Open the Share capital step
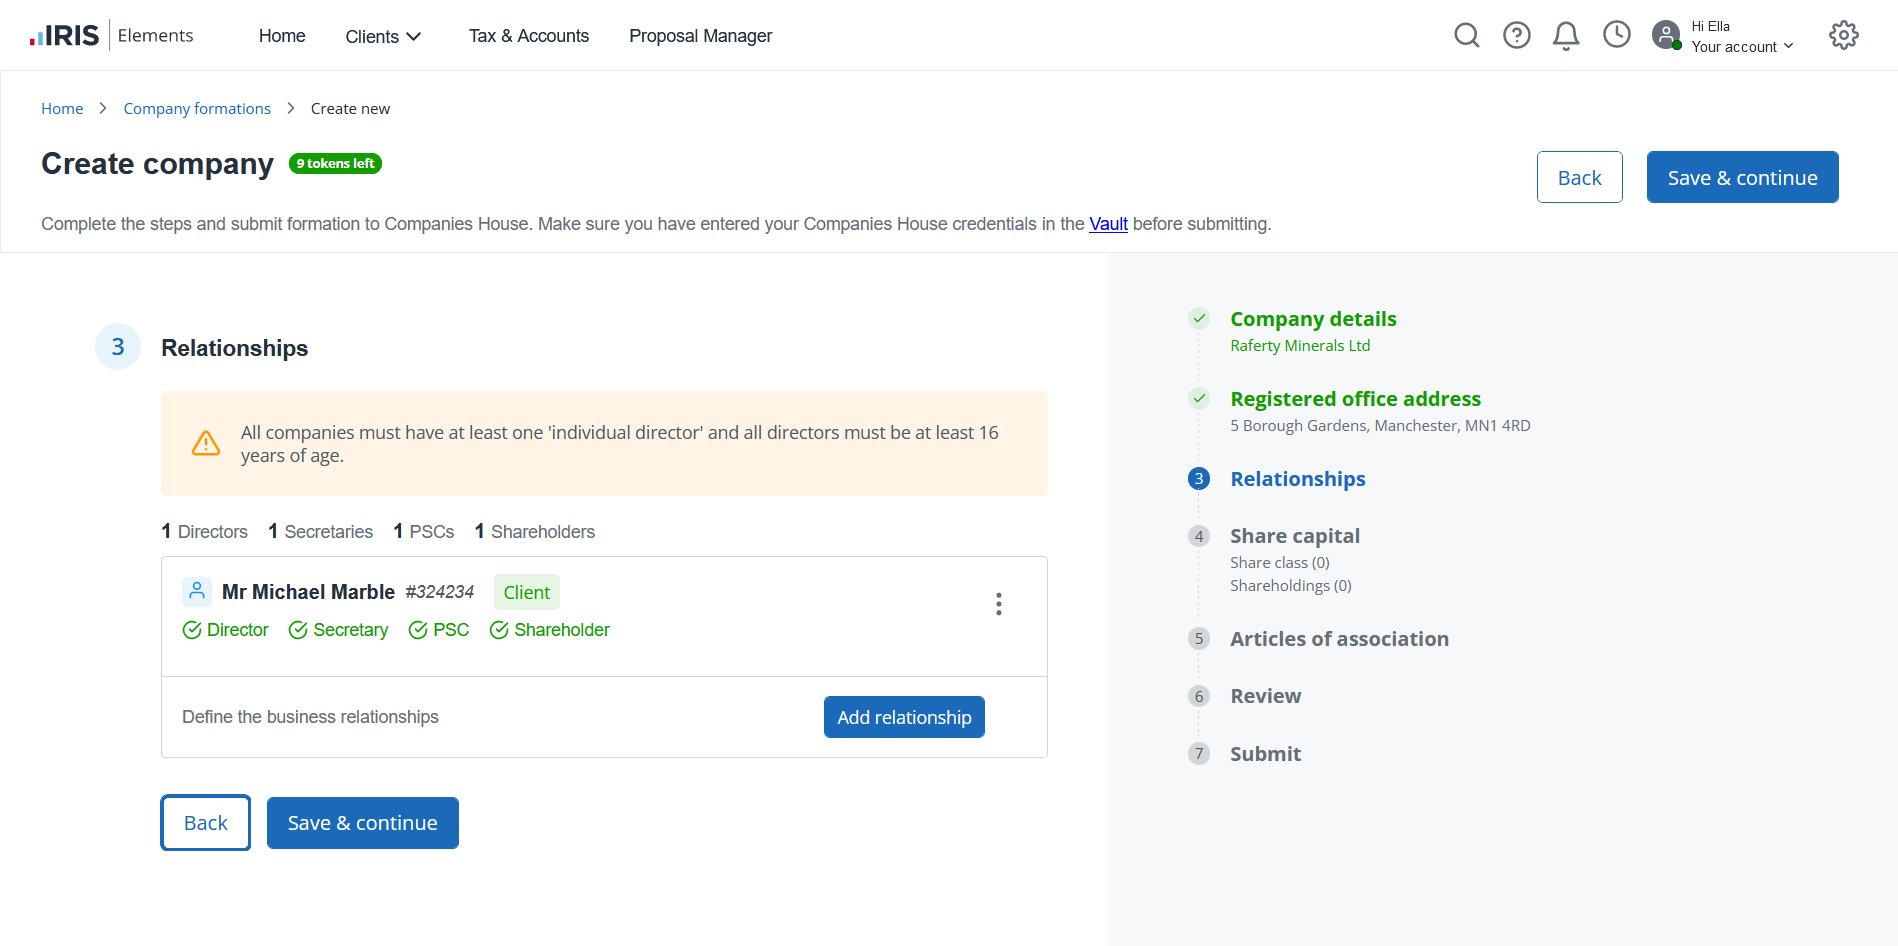 click(1294, 536)
